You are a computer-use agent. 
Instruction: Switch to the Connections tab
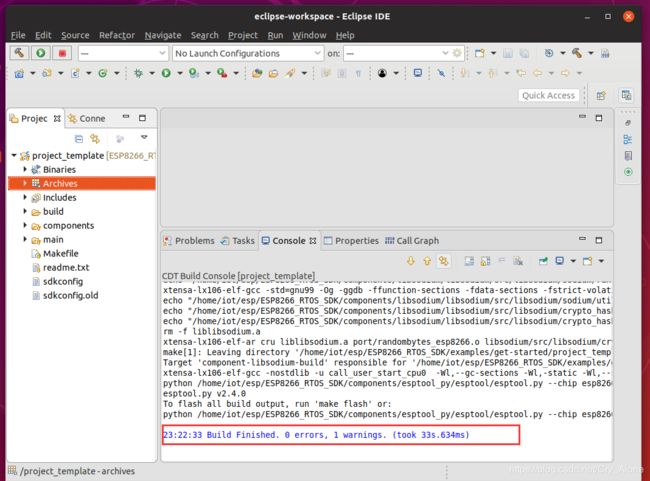click(87, 119)
